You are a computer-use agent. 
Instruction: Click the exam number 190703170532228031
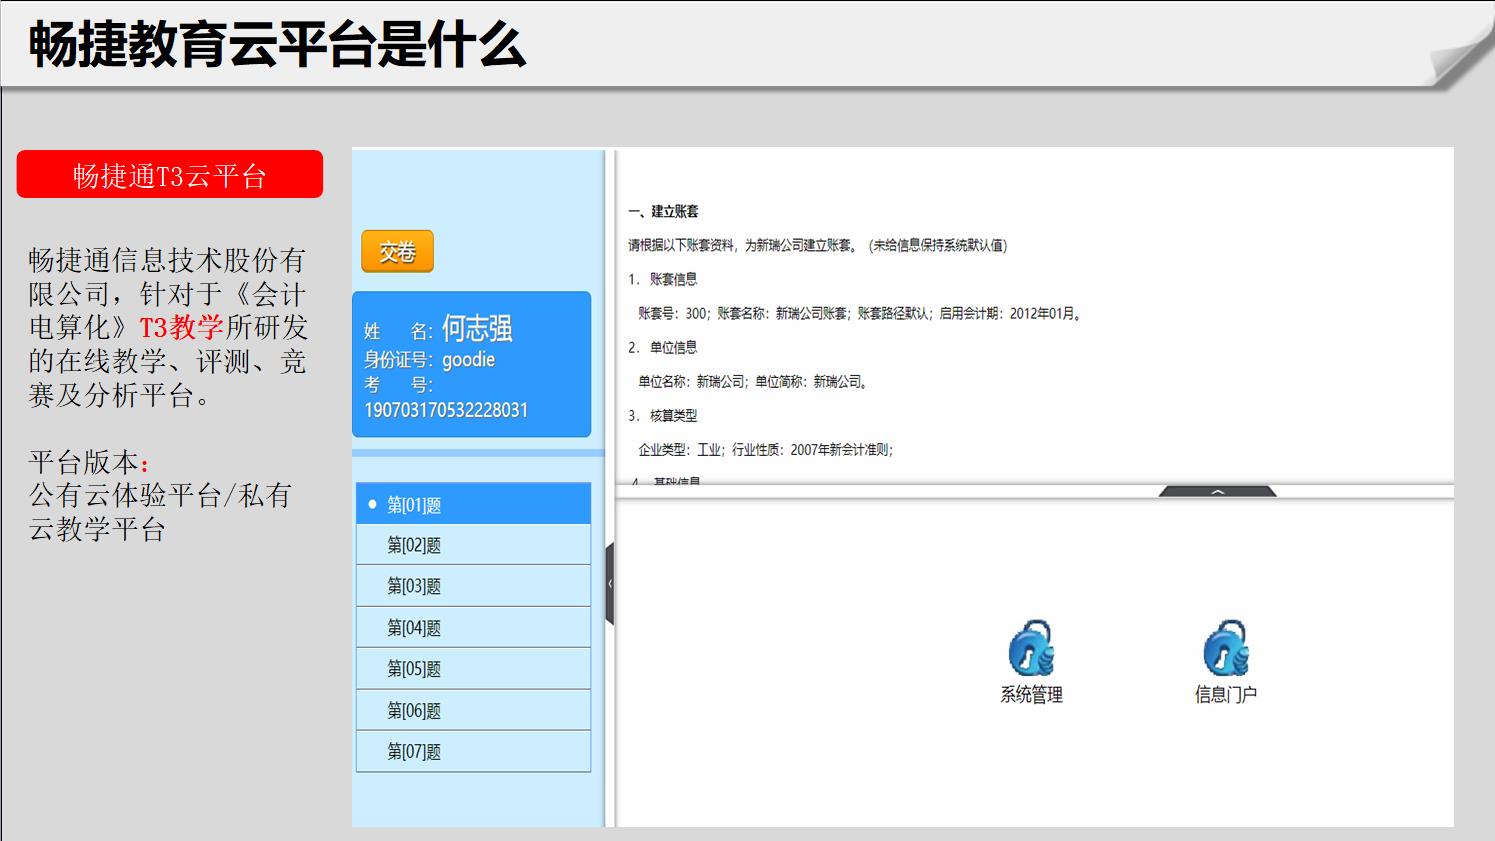446,410
